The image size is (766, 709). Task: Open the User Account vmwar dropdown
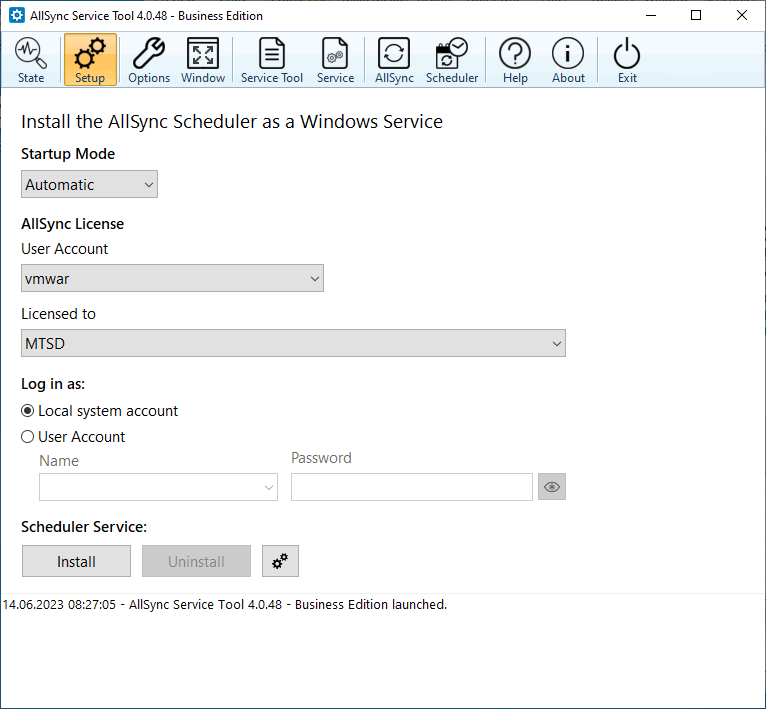tap(172, 279)
